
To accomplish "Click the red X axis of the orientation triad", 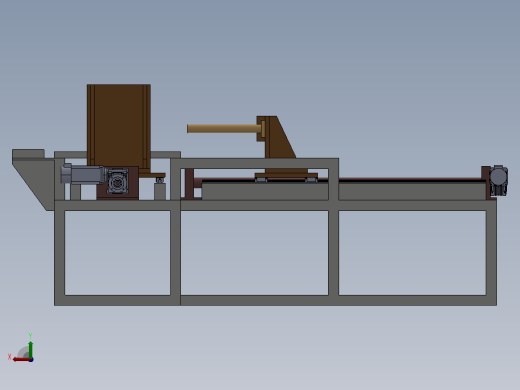I will [x=22, y=360].
